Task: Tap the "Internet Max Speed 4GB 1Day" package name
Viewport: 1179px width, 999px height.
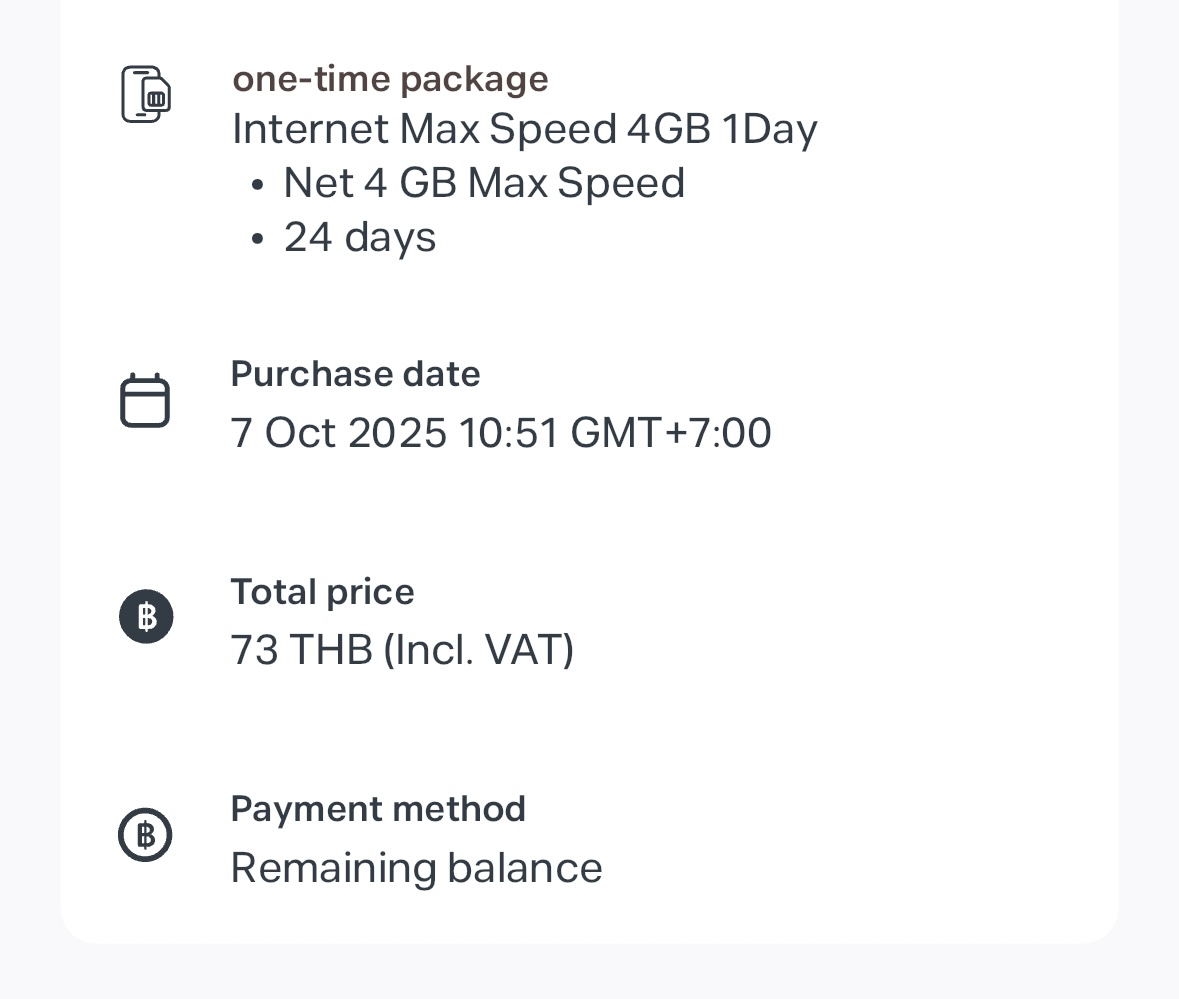Action: (524, 129)
